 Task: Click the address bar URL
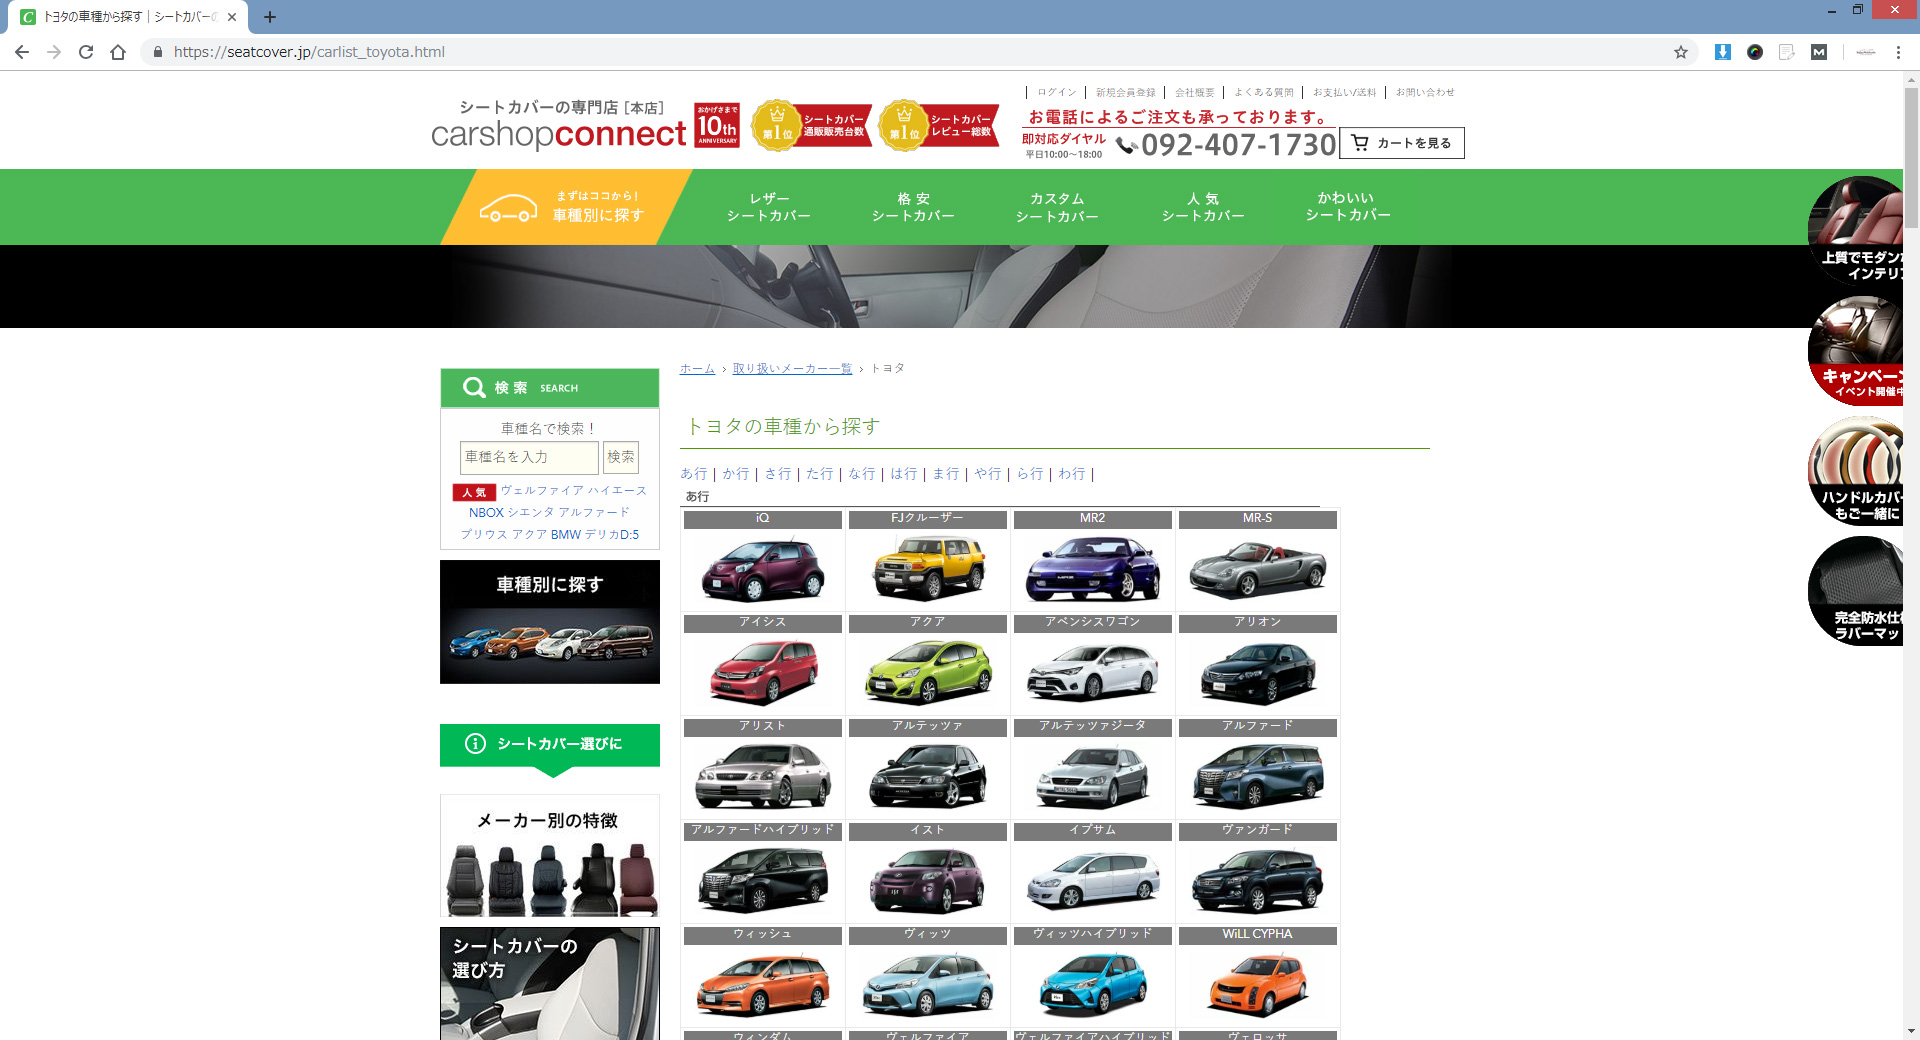pos(309,52)
